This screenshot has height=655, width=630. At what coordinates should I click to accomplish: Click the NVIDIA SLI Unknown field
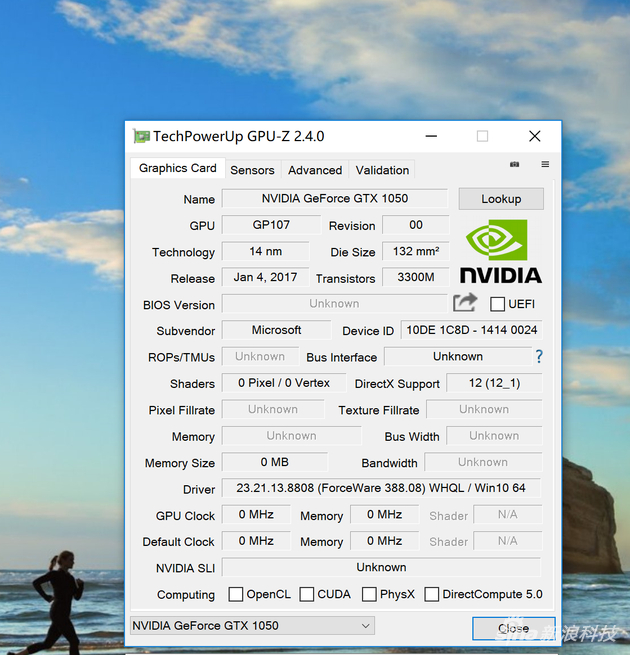[x=381, y=567]
